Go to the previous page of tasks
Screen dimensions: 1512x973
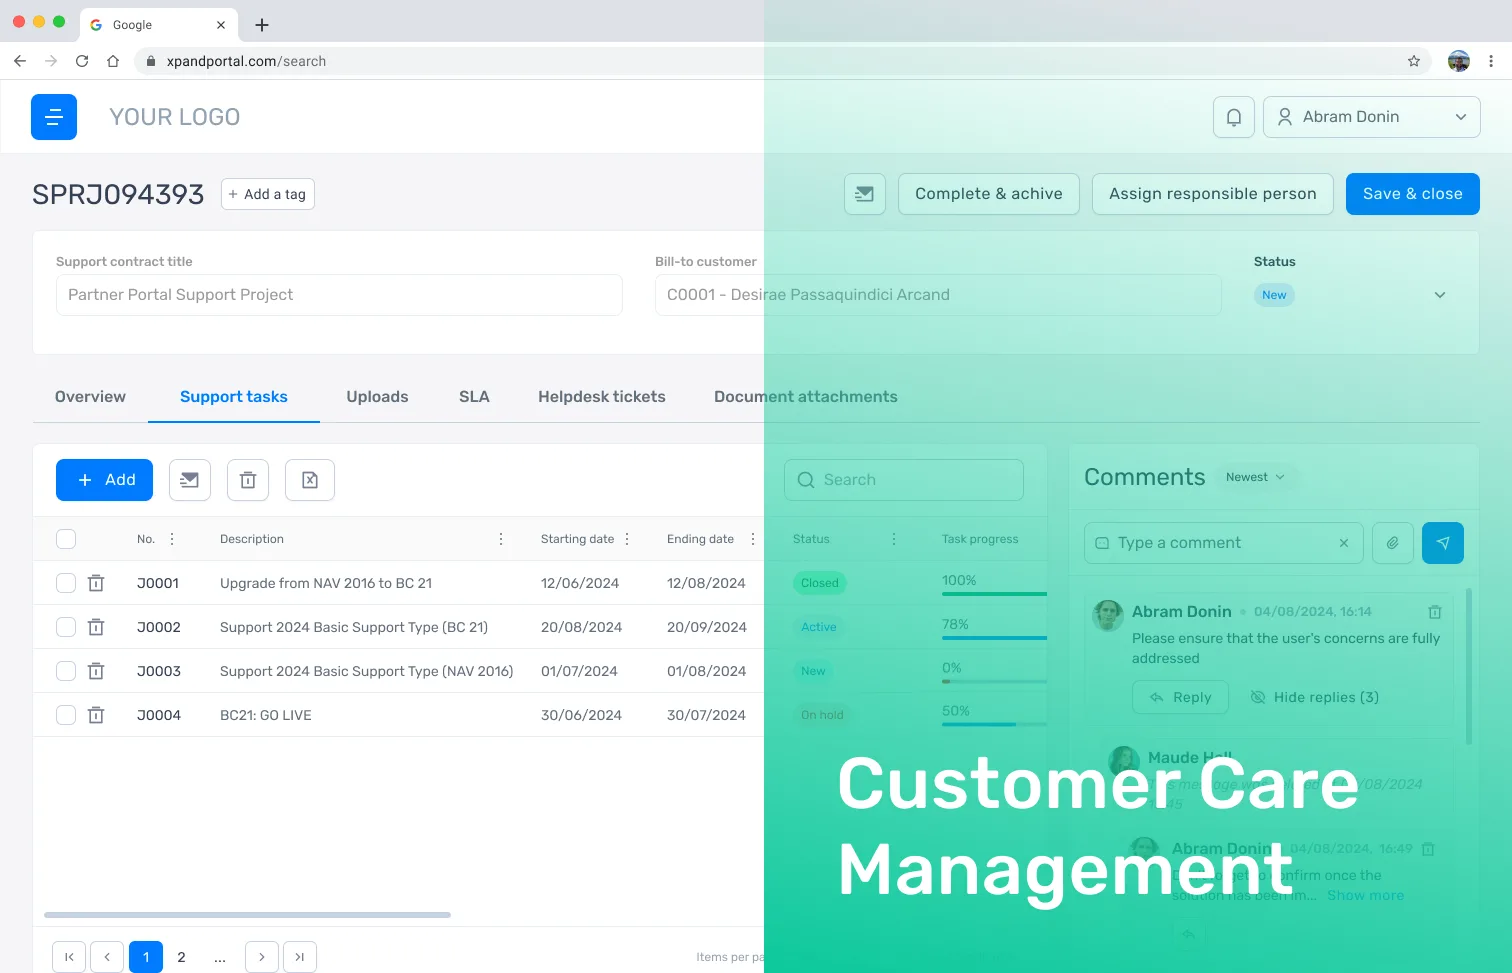click(x=107, y=957)
